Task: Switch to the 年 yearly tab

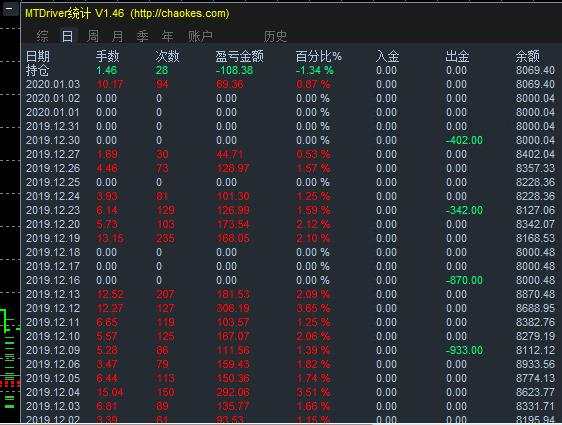Action: pos(167,36)
